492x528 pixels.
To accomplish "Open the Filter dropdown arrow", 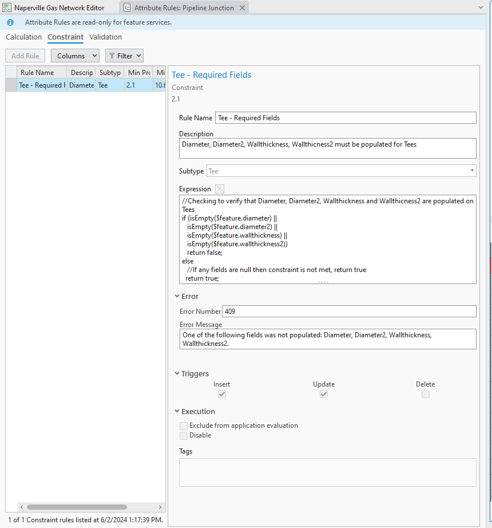I will [x=139, y=56].
